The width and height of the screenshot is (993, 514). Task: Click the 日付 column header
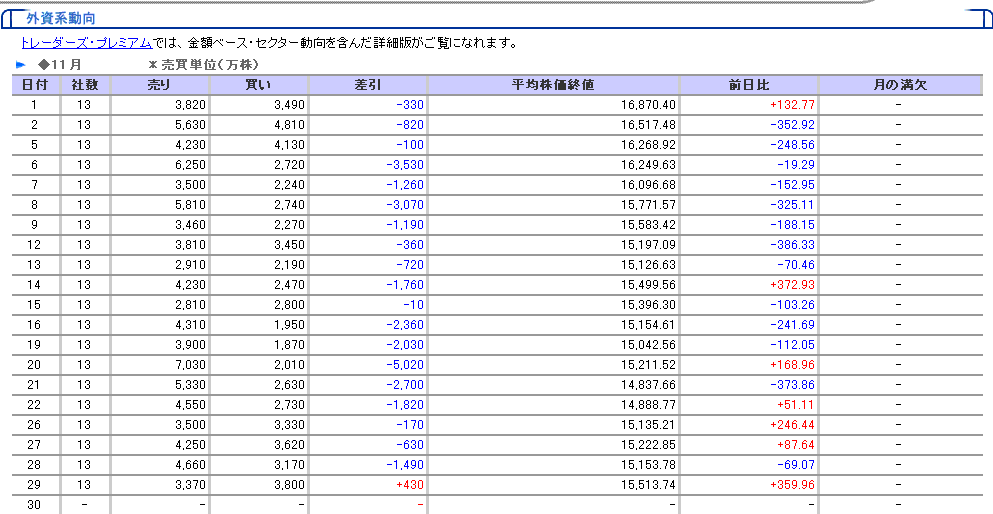pos(35,85)
